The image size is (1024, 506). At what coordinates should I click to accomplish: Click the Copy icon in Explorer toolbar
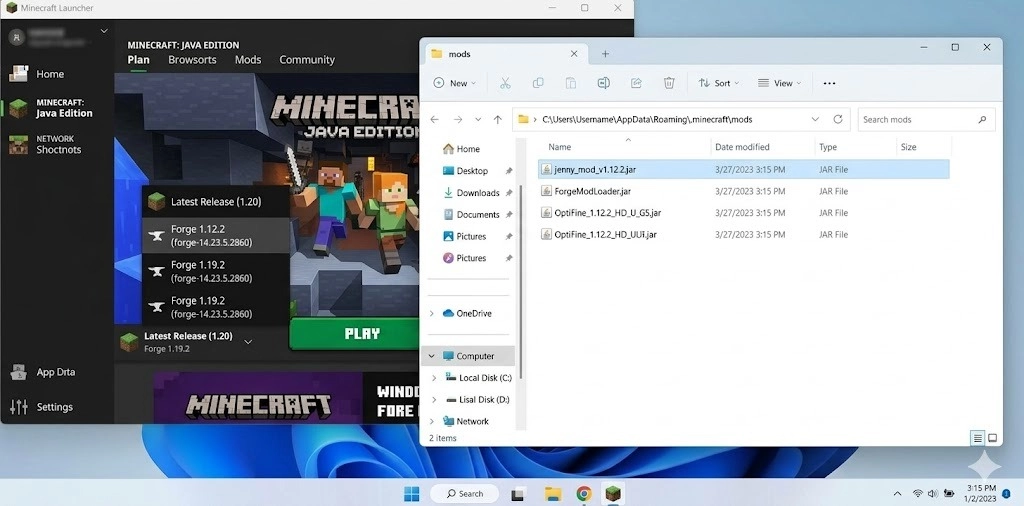[x=538, y=83]
